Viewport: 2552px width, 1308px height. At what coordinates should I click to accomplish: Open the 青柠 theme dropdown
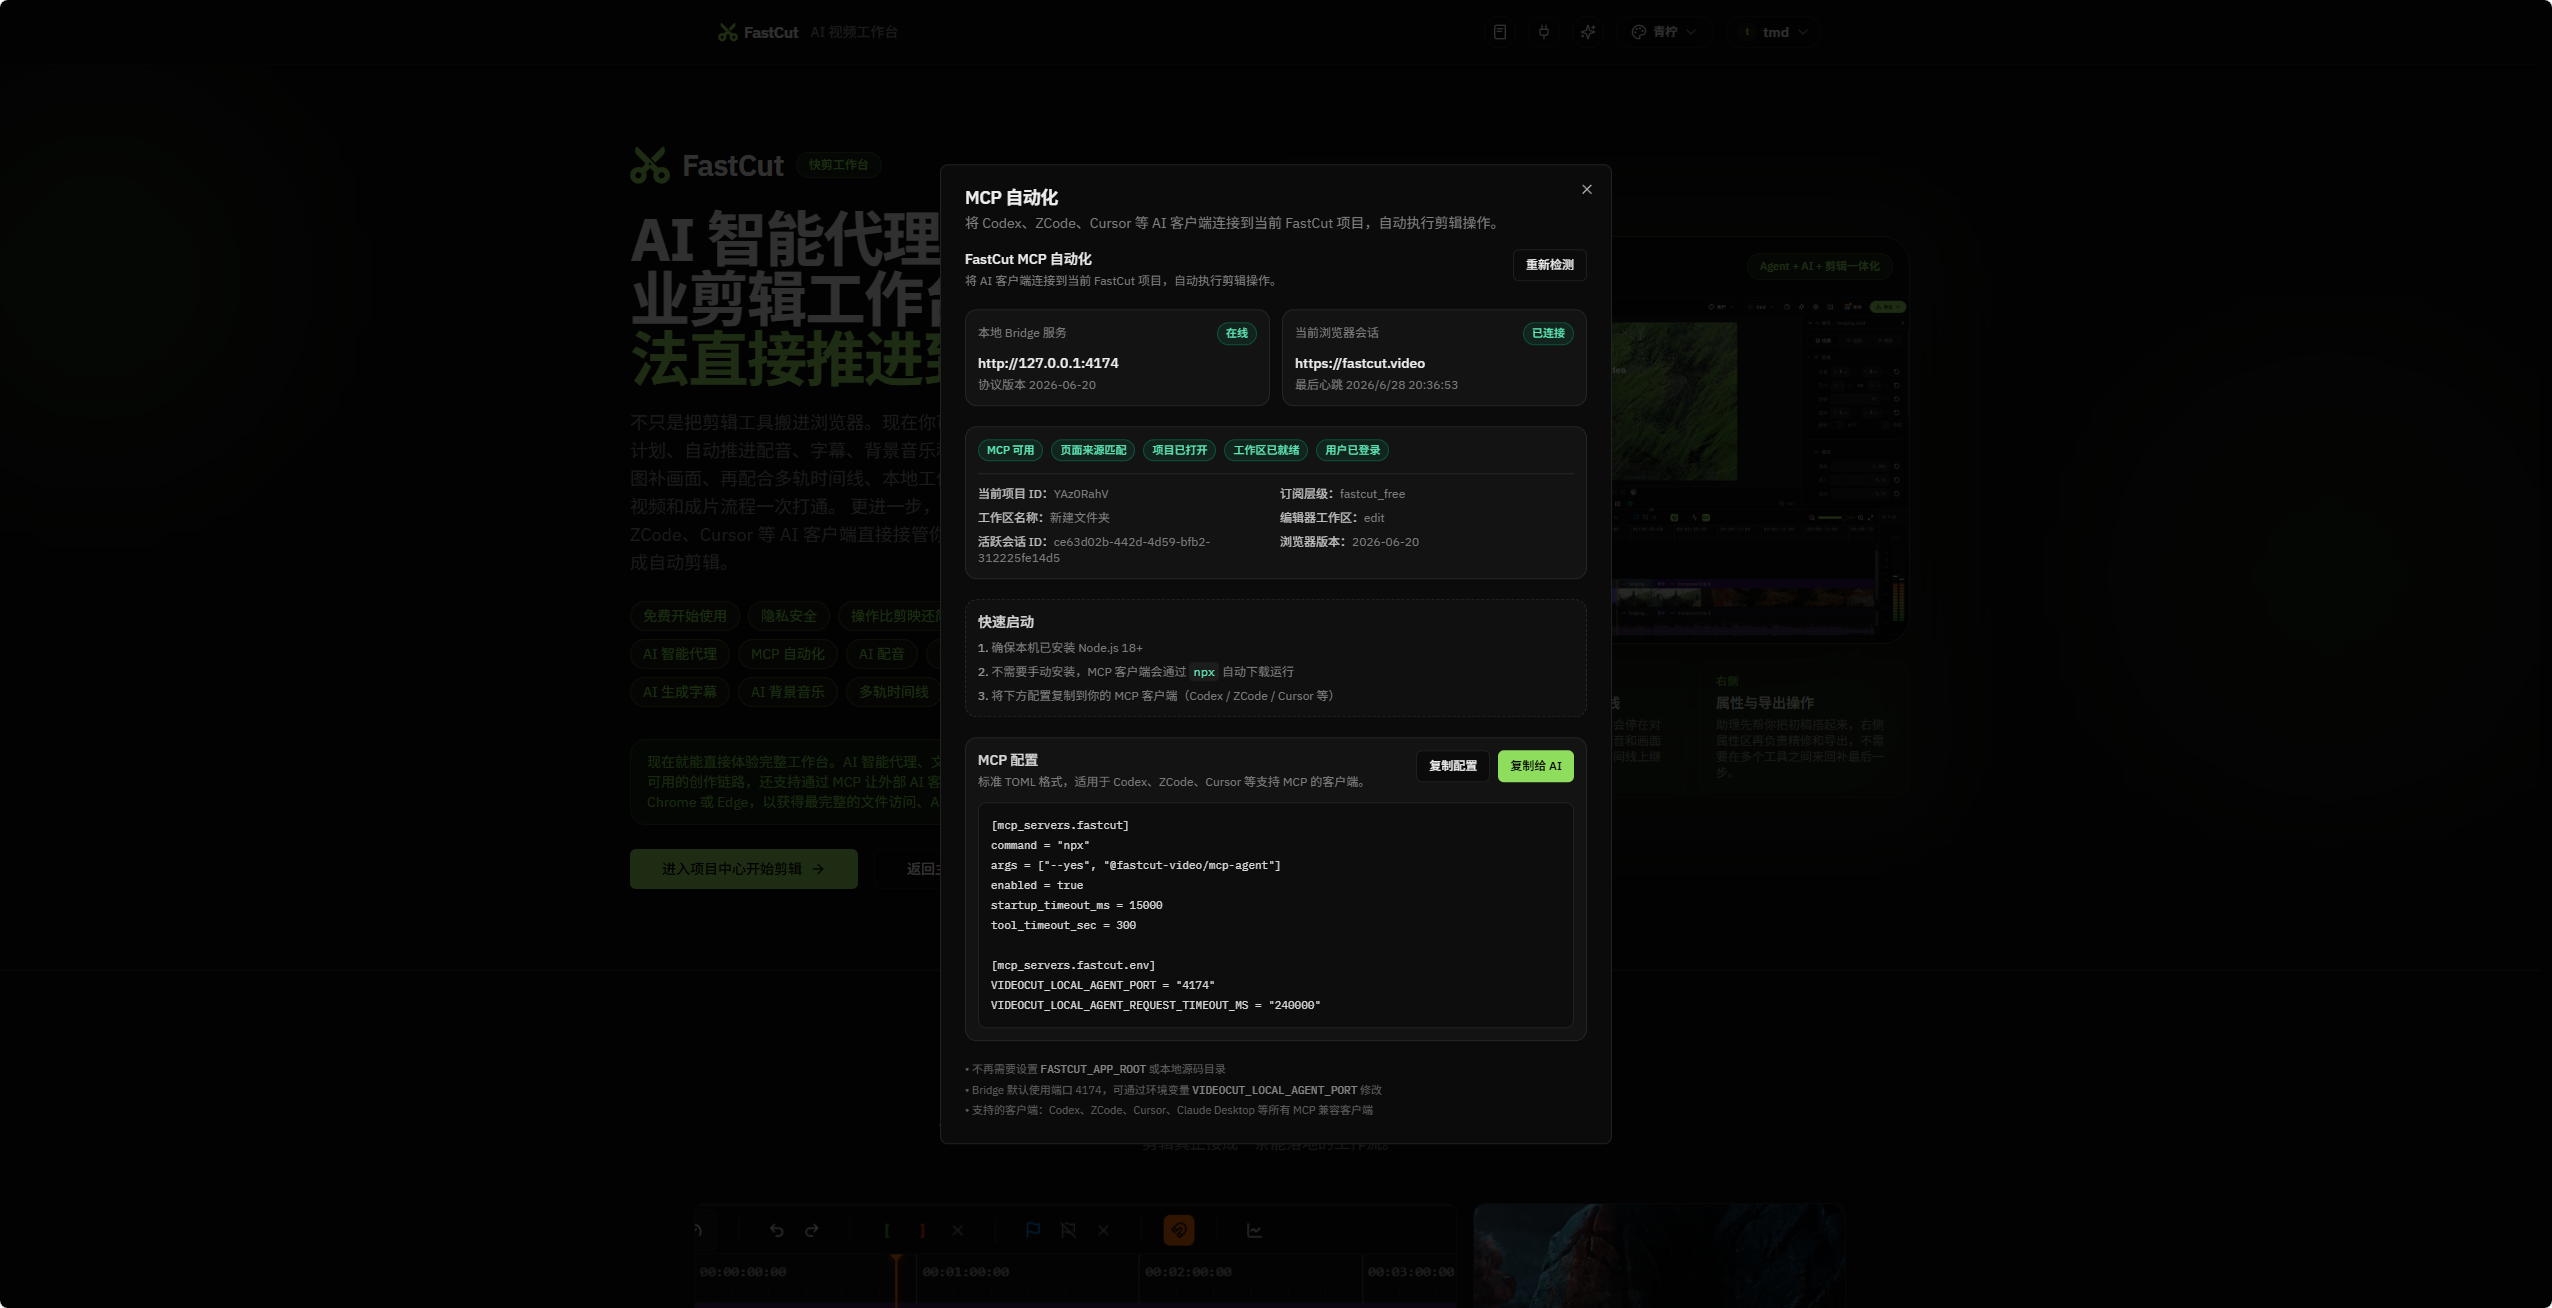coord(1664,32)
